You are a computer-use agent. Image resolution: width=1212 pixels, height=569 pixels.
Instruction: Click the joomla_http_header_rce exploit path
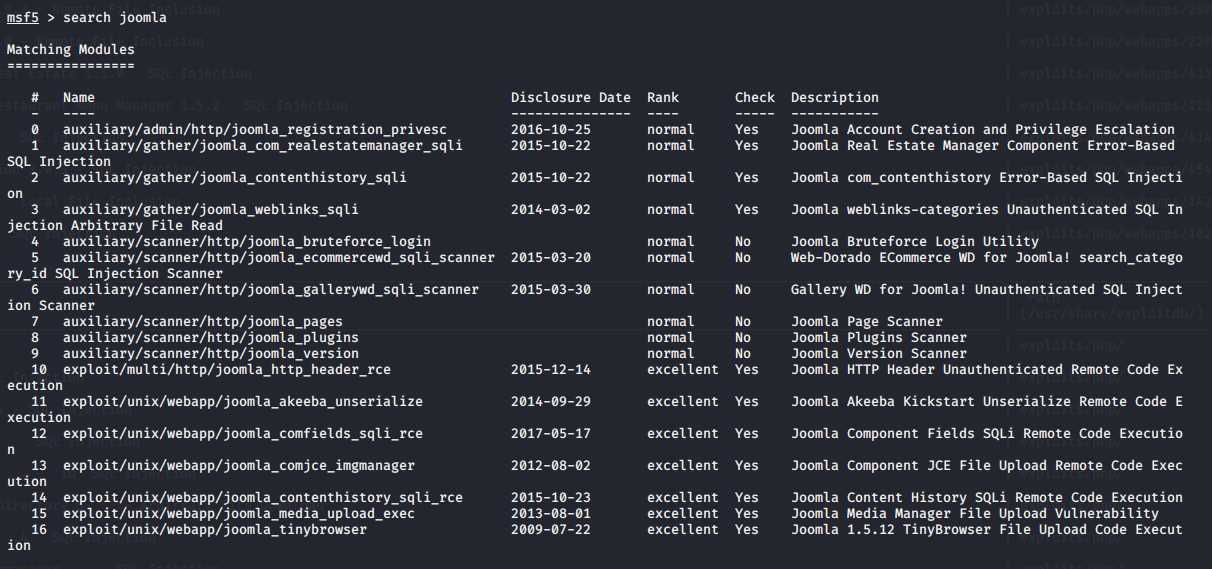coord(226,369)
